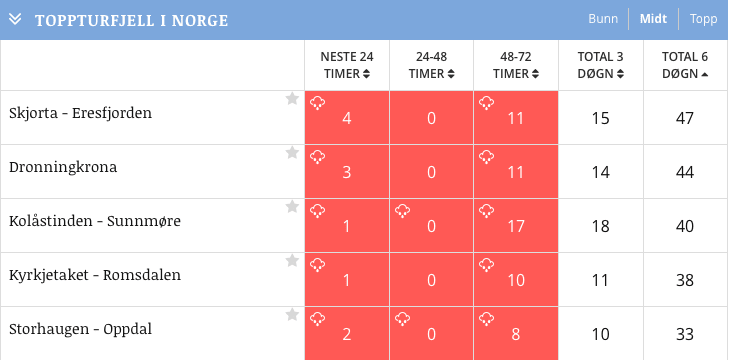731x360 pixels.
Task: Mark Kyrkjetaket - Romsdalen star icon
Action: point(292,261)
